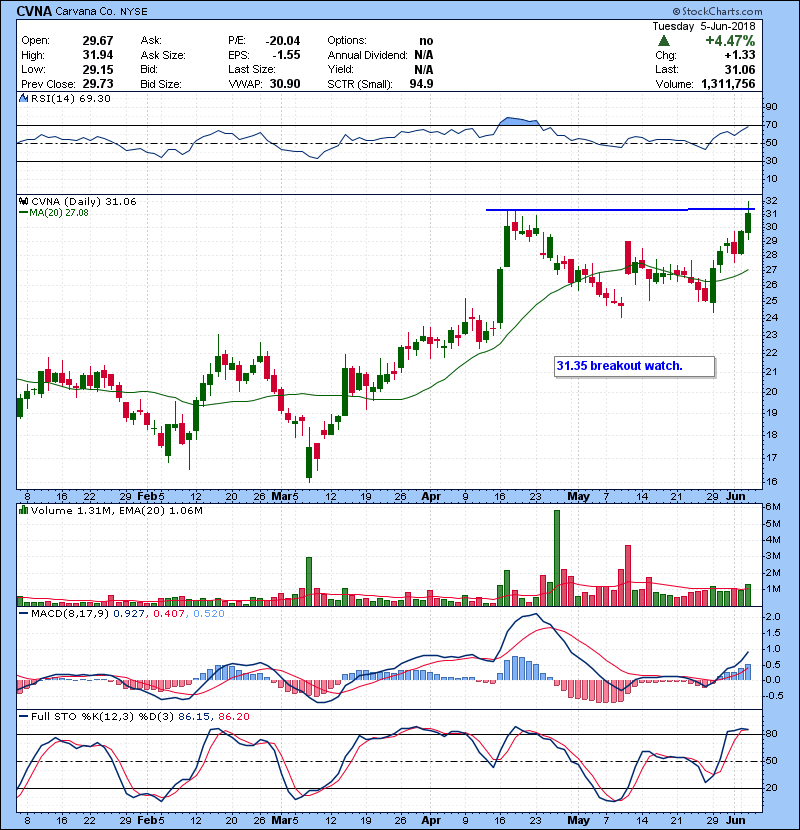The width and height of the screenshot is (800, 830).
Task: Click the date Tuesday 5-Jun-2018
Action: pos(704,26)
